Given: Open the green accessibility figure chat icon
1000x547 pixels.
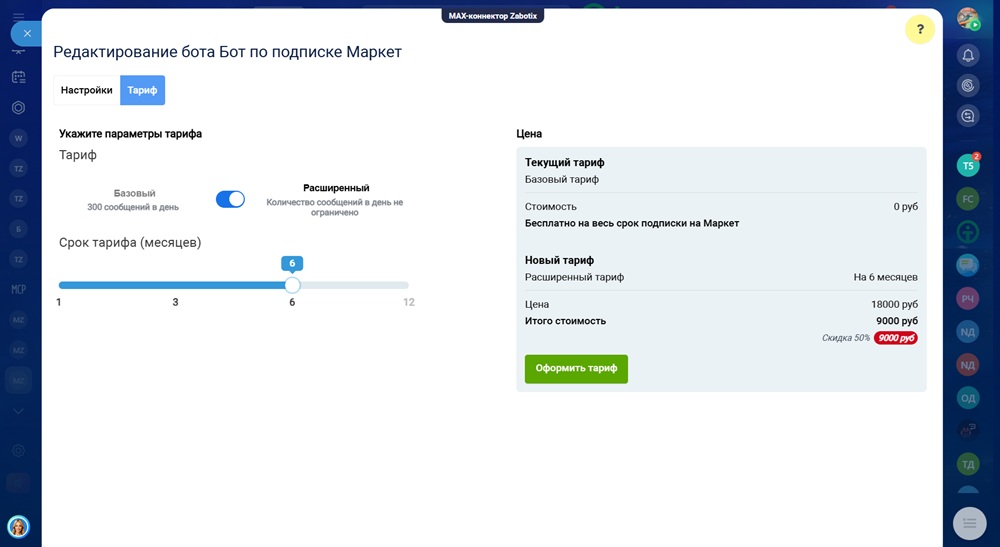Looking at the screenshot, I should [x=967, y=232].
